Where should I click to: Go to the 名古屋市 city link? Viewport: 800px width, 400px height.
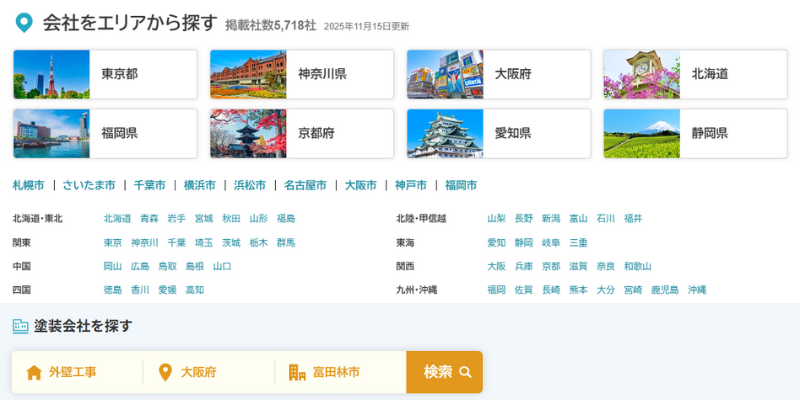click(305, 185)
